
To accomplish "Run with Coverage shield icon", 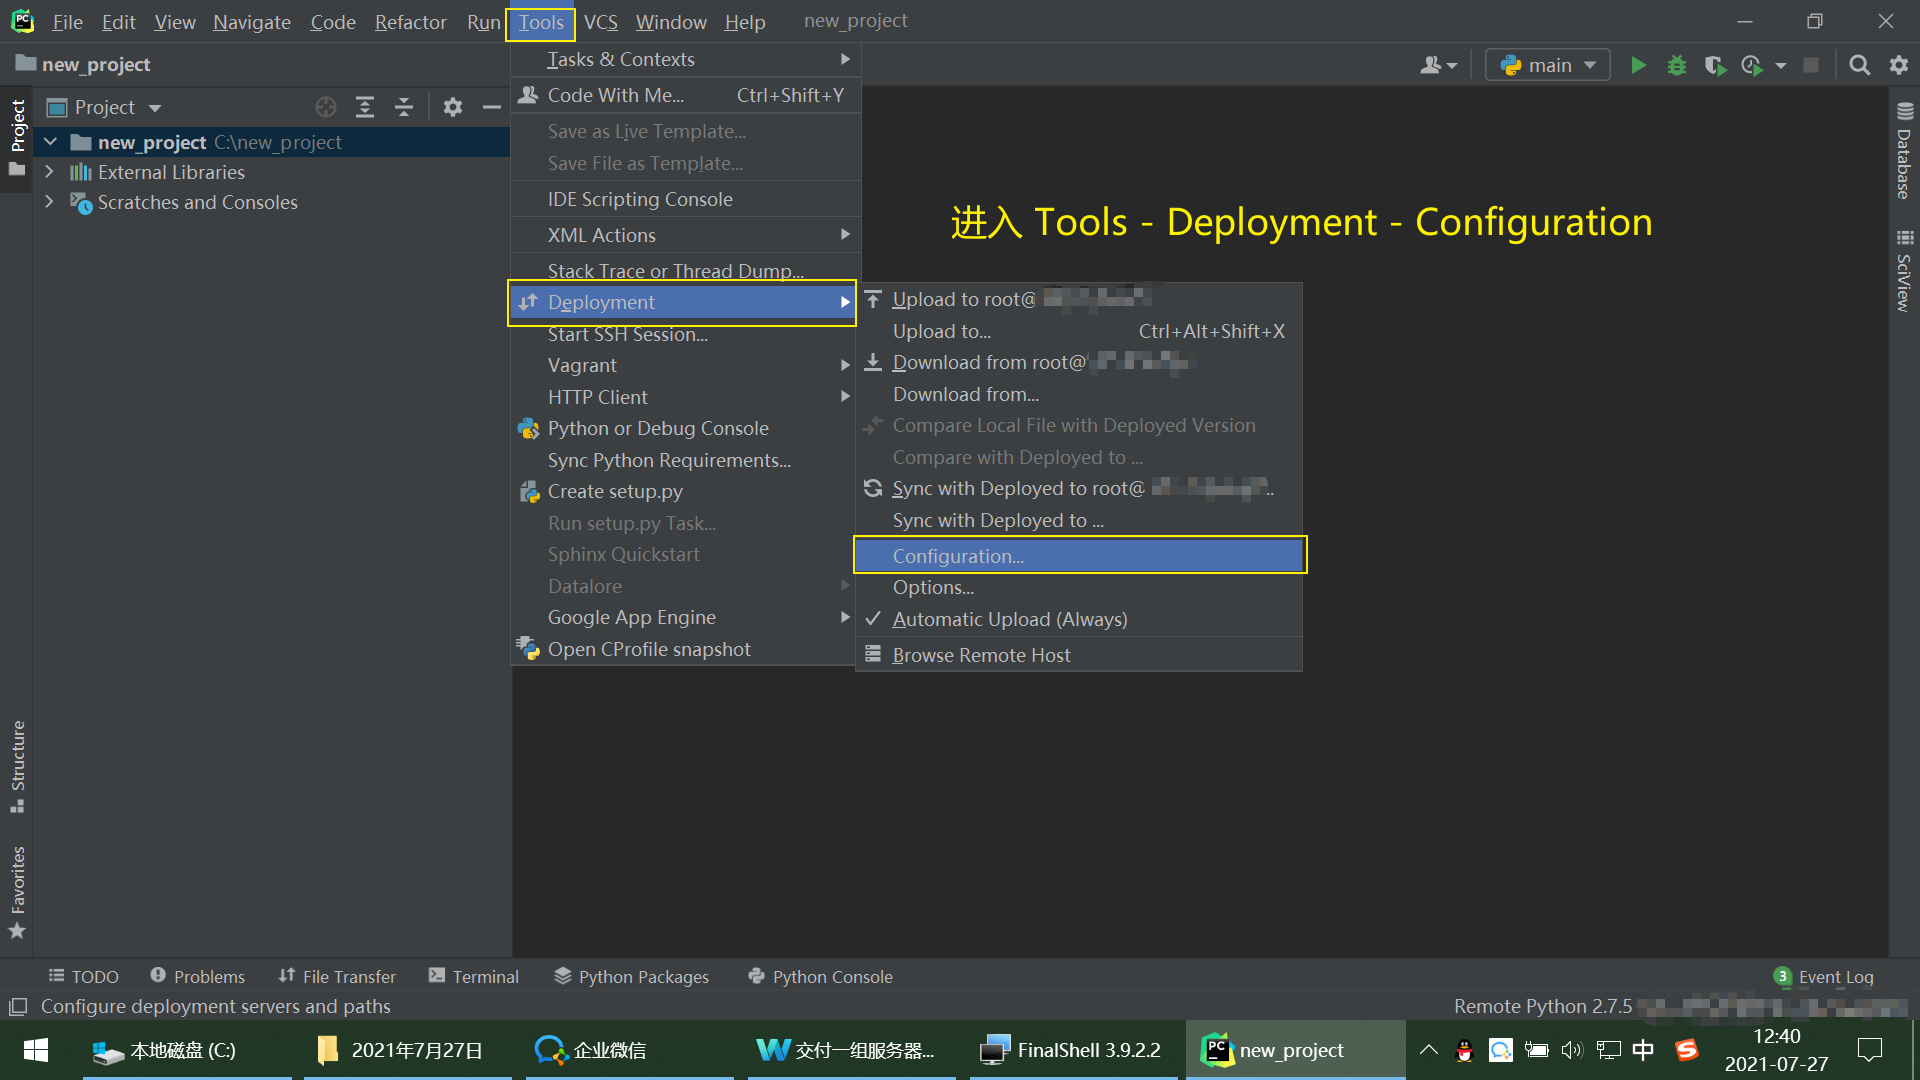I will (x=1715, y=66).
